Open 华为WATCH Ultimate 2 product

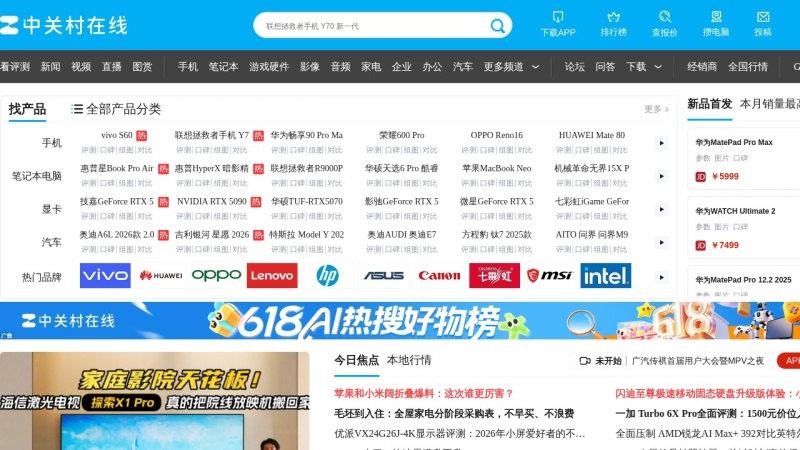pos(735,211)
